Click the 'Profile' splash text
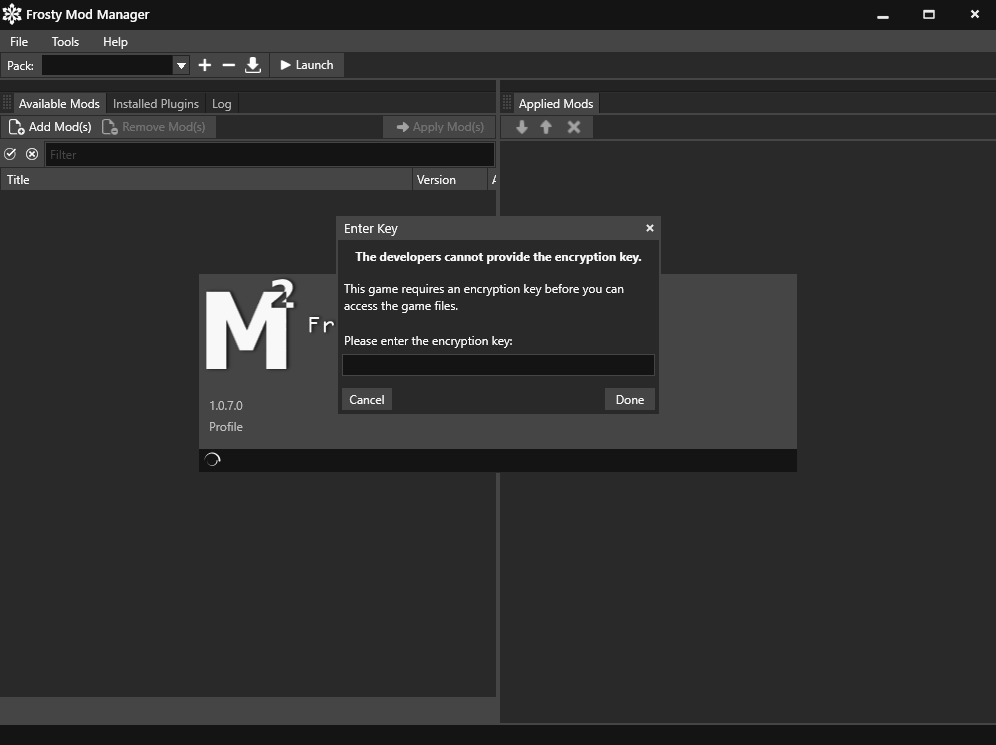The height and width of the screenshot is (745, 996). 225,427
